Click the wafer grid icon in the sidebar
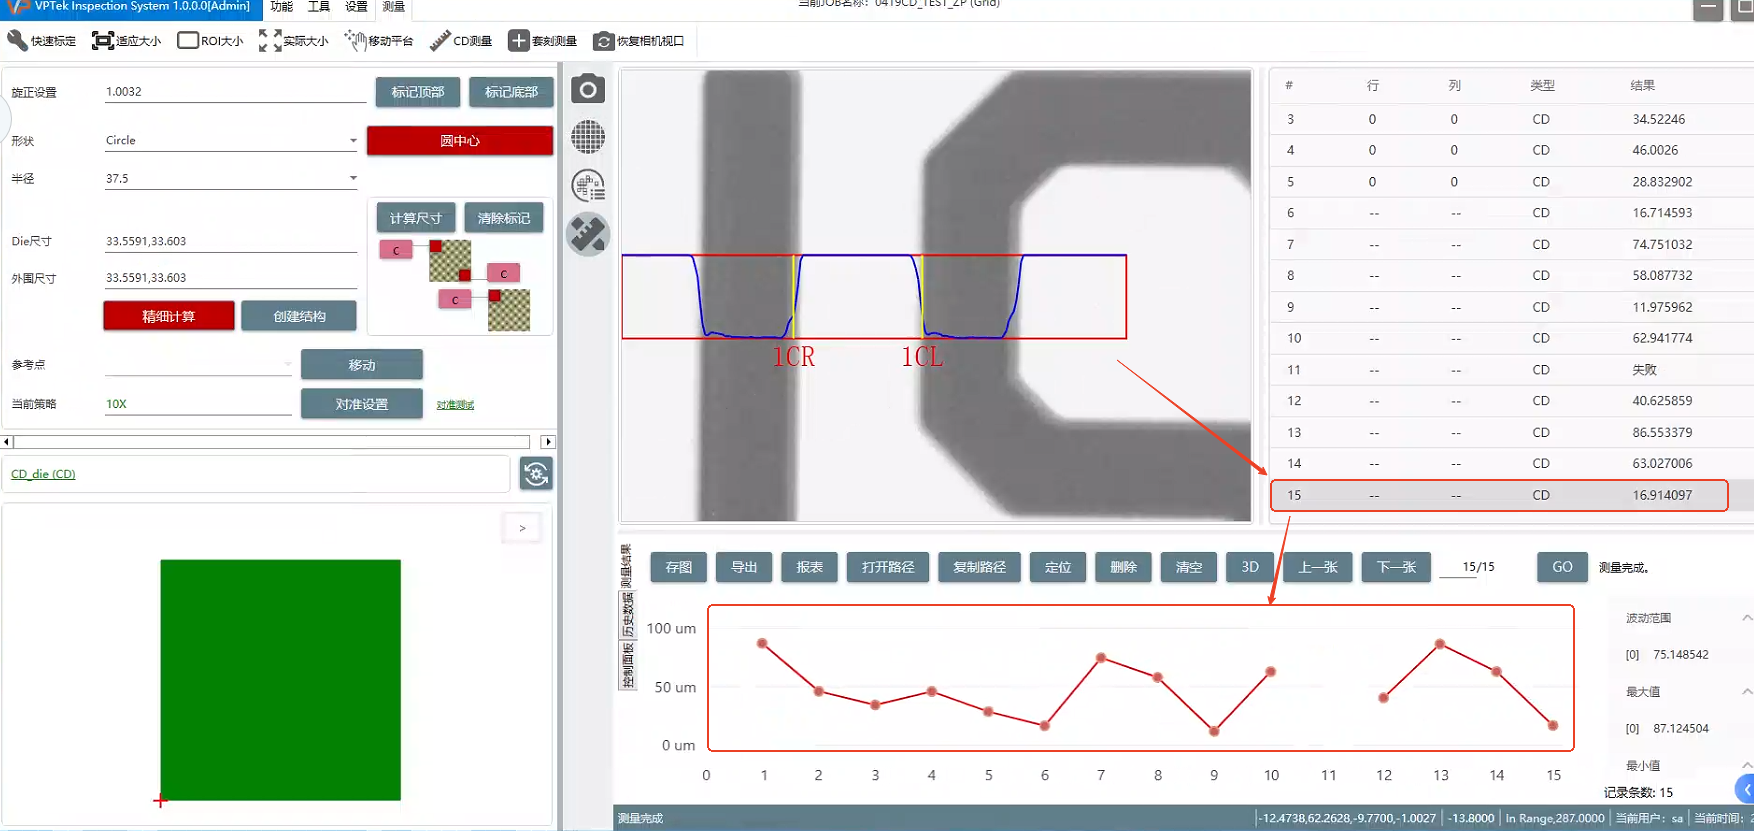Image resolution: width=1754 pixels, height=831 pixels. 588,137
